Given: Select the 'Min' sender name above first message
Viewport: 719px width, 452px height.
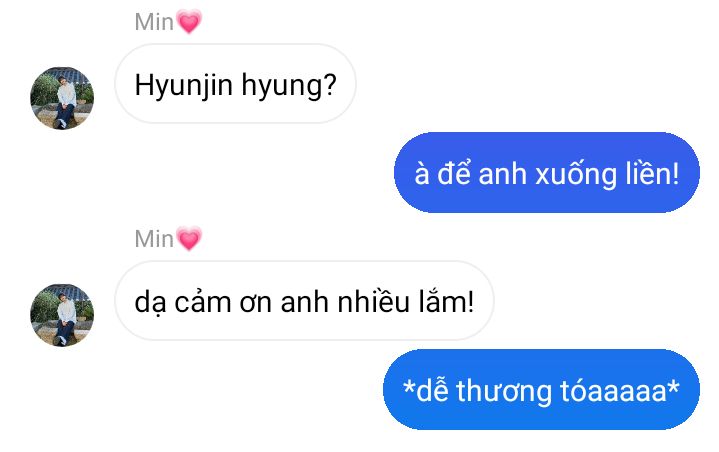Looking at the screenshot, I should (154, 22).
